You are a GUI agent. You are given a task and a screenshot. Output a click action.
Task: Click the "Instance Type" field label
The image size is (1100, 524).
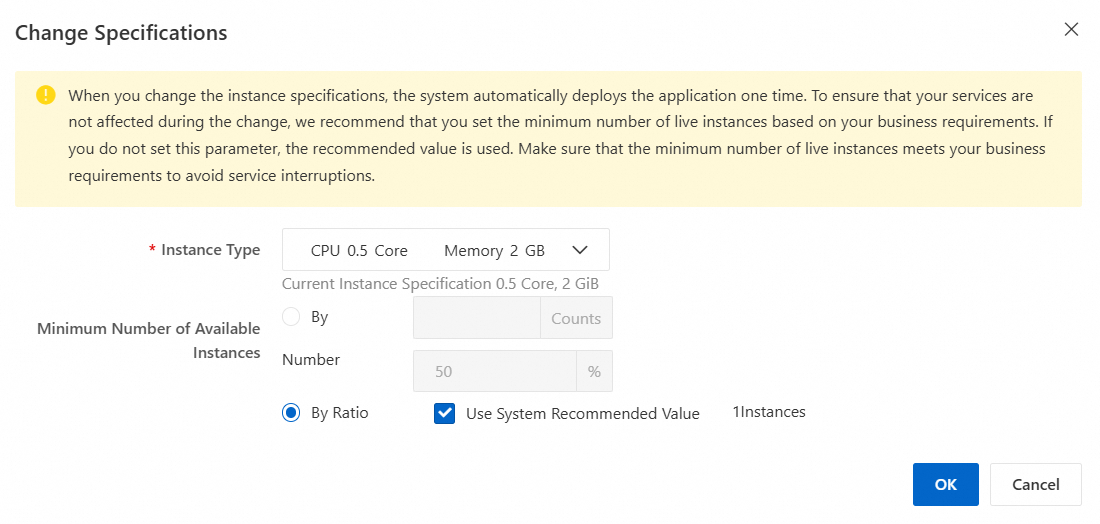pos(210,250)
